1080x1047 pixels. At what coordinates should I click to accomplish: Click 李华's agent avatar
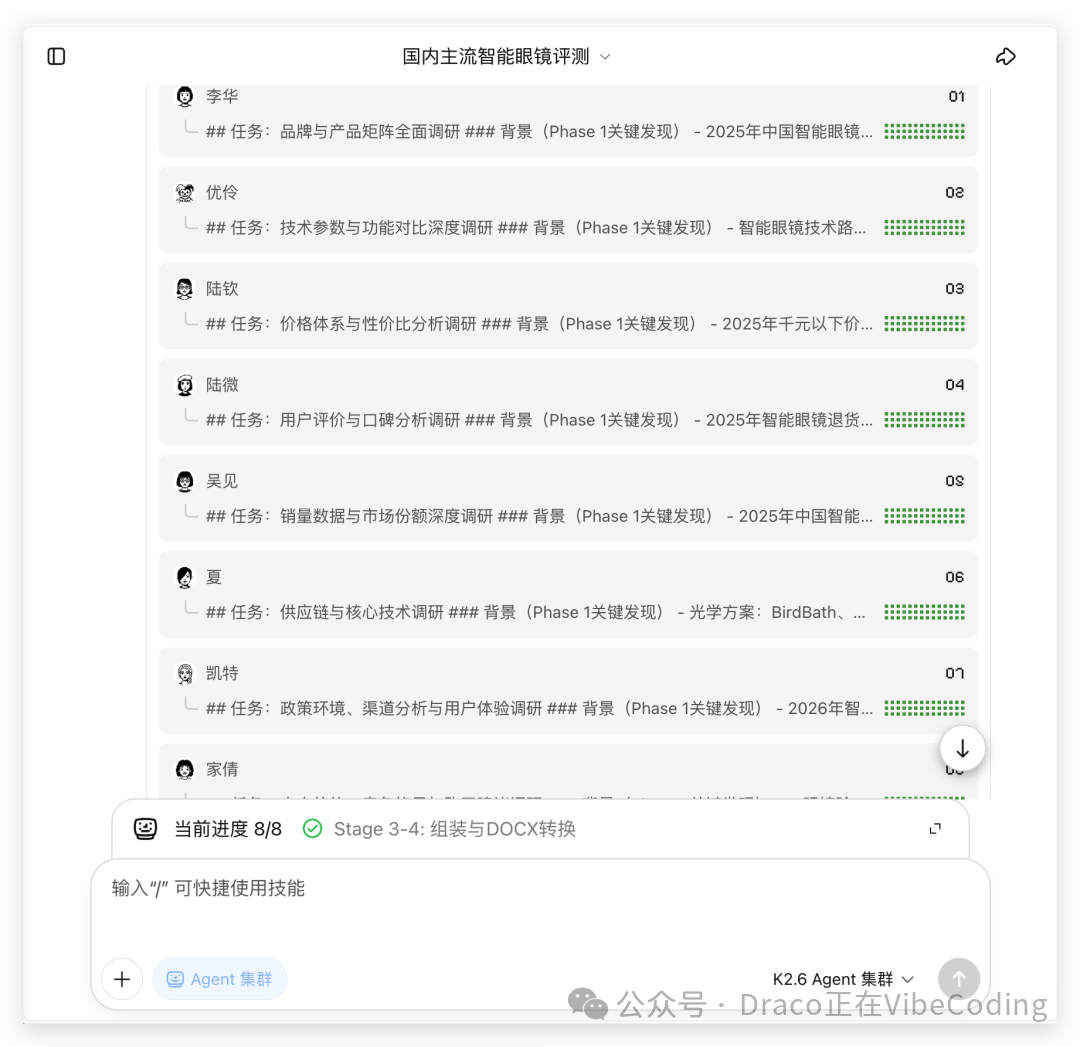tap(185, 96)
